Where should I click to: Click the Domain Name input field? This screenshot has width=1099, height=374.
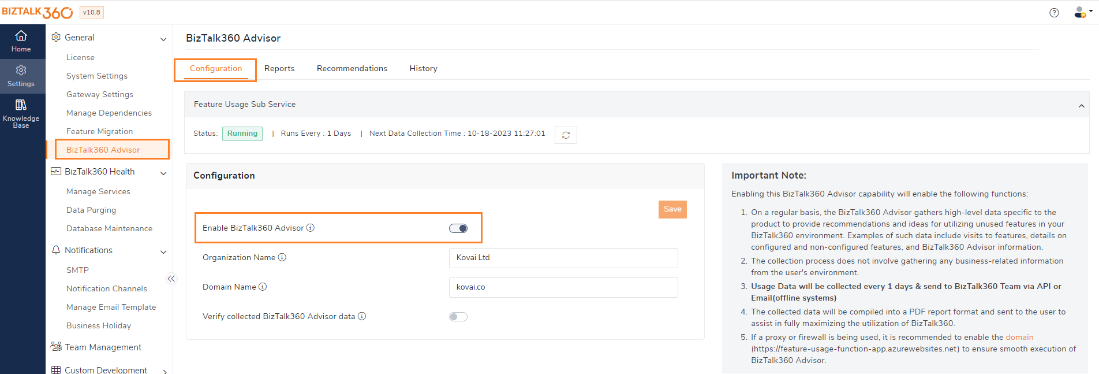(563, 287)
